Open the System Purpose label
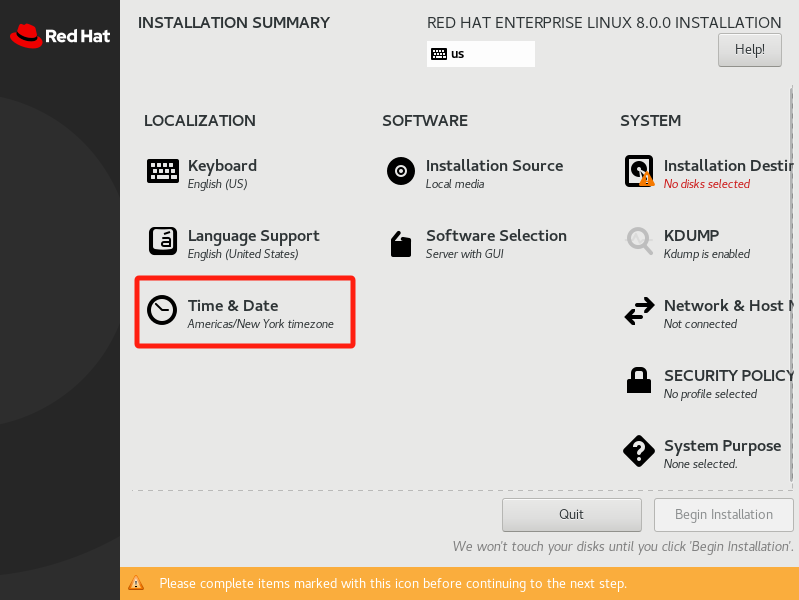Screen dimensions: 799x600 (x=722, y=446)
